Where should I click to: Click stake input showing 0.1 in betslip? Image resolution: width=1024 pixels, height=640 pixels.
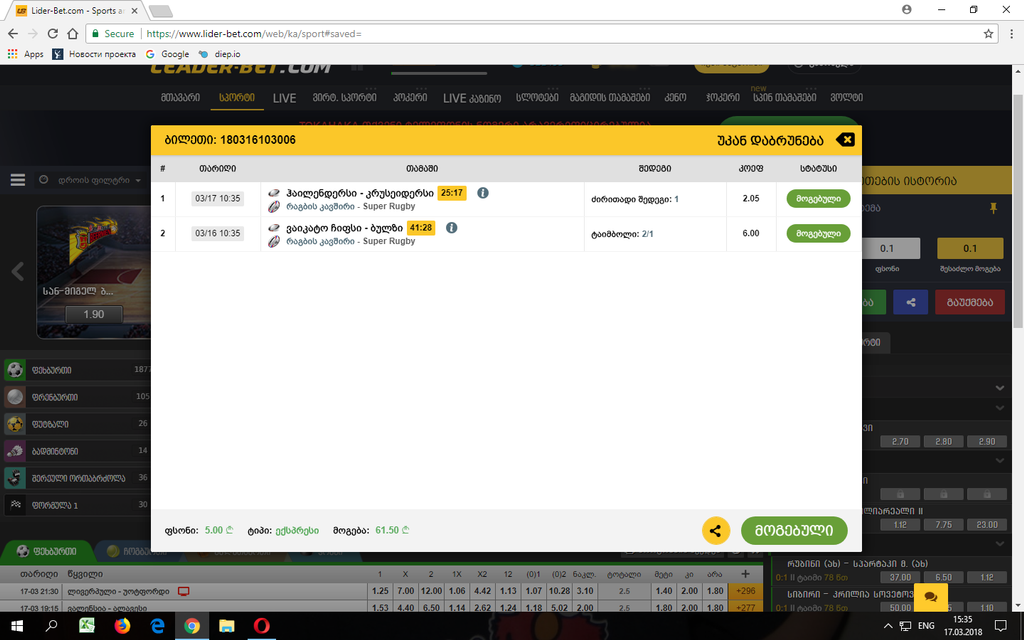point(887,248)
